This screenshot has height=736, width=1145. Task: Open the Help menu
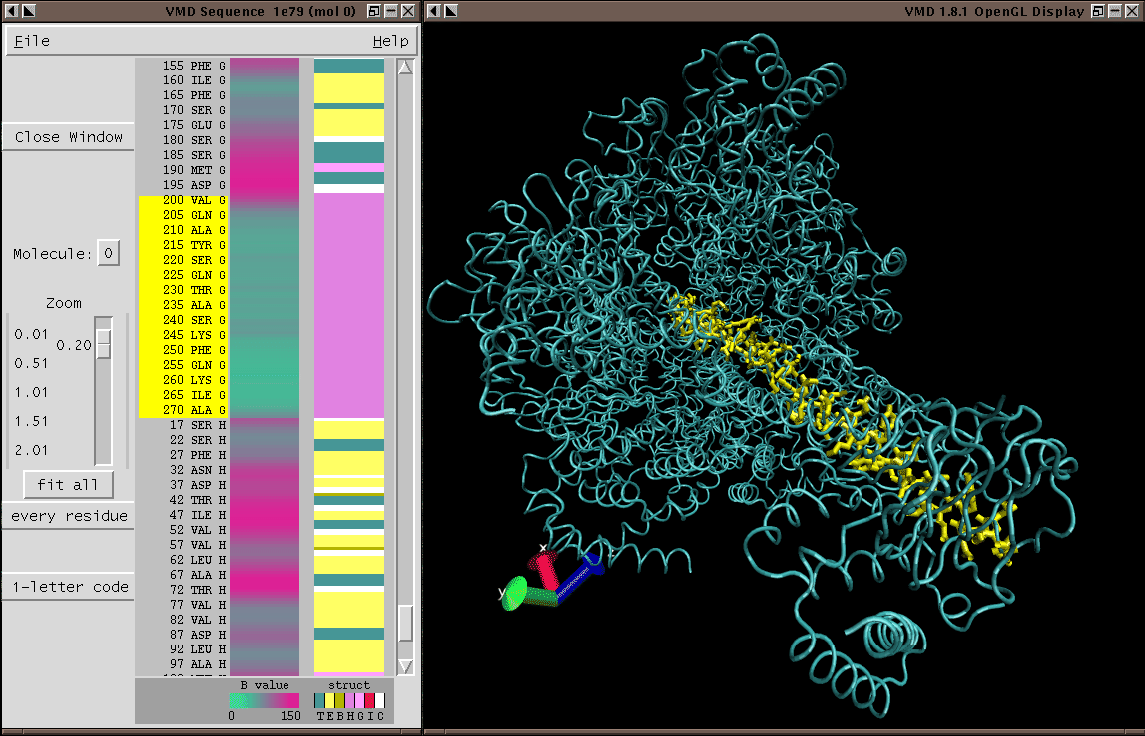point(390,41)
